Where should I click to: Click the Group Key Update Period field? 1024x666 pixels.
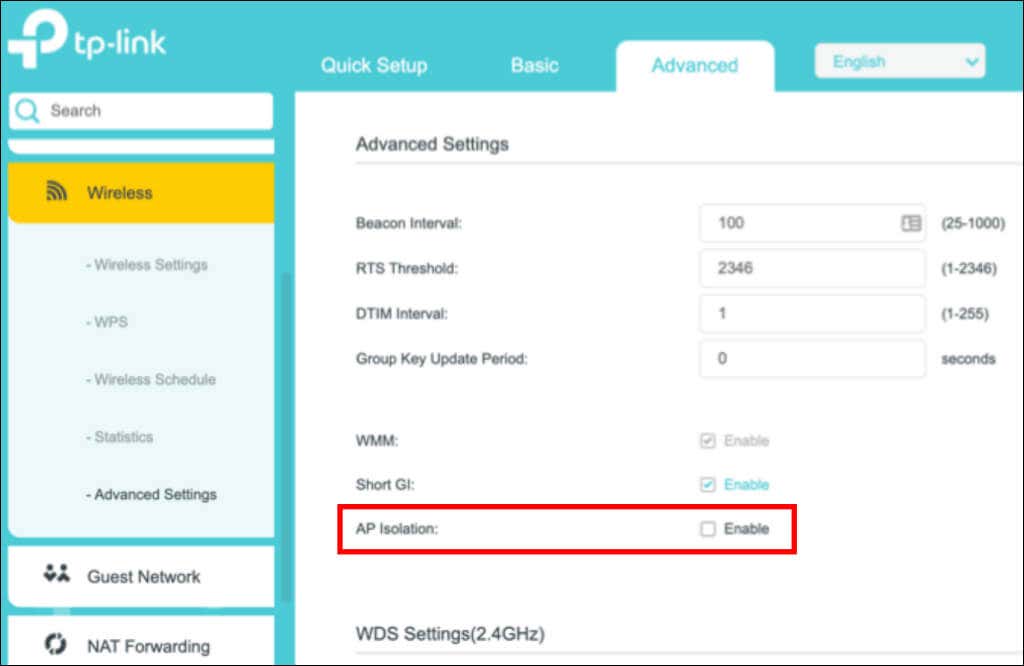pos(811,359)
